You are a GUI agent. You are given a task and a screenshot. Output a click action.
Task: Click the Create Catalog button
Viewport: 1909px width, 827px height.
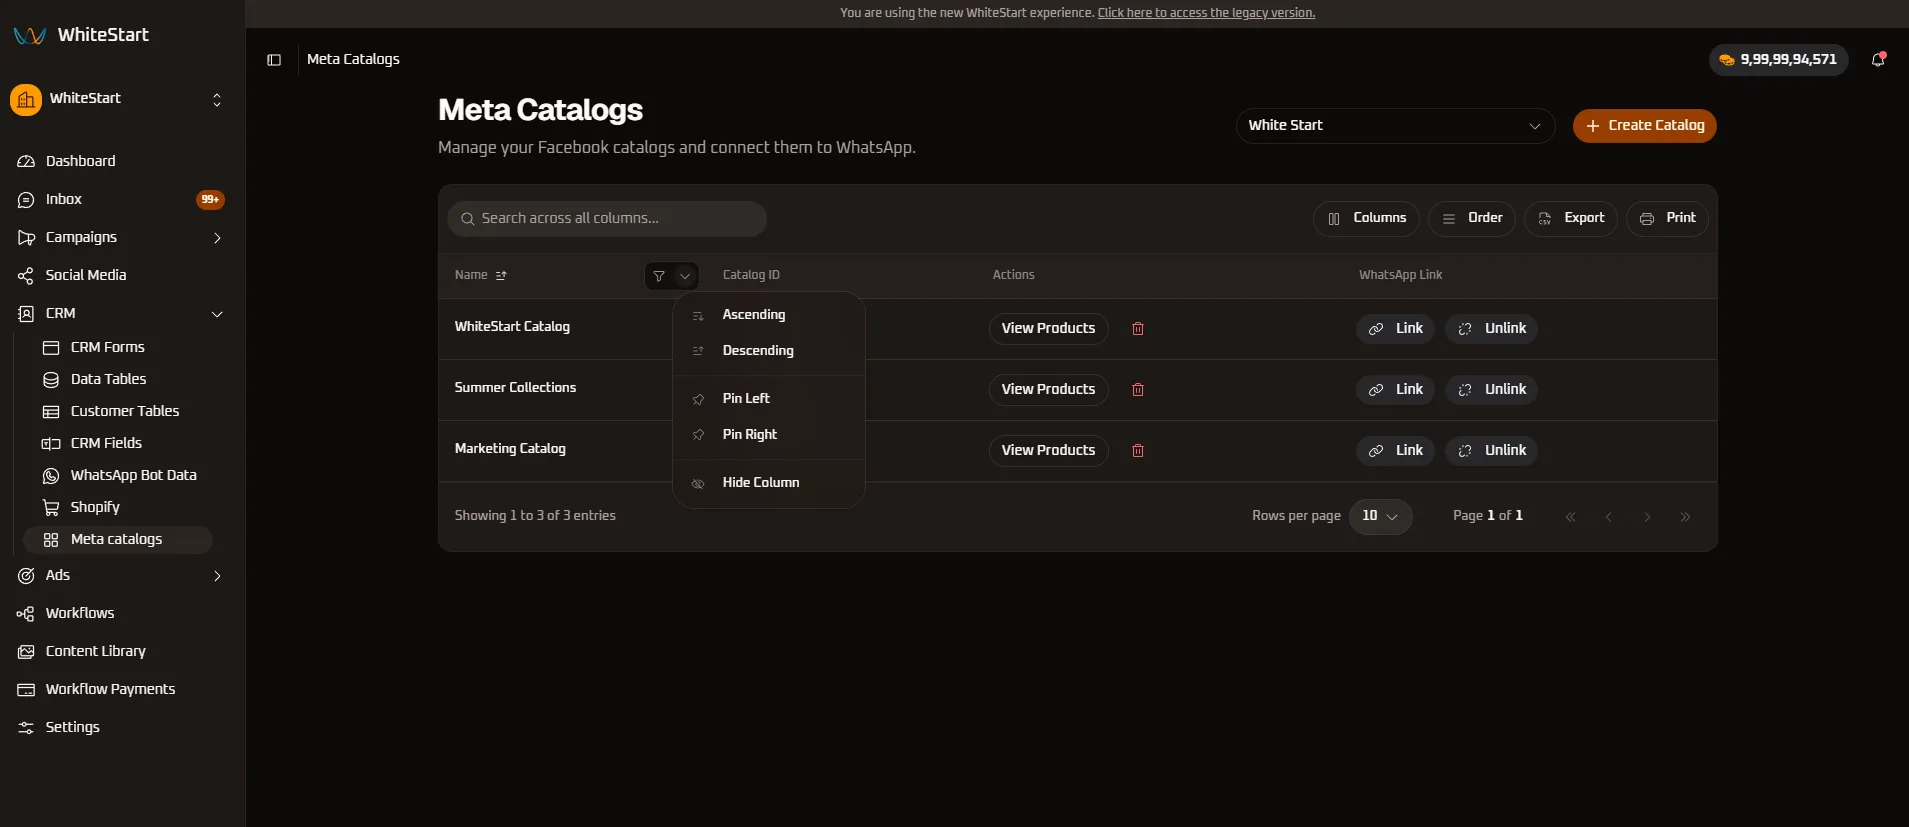point(1644,126)
